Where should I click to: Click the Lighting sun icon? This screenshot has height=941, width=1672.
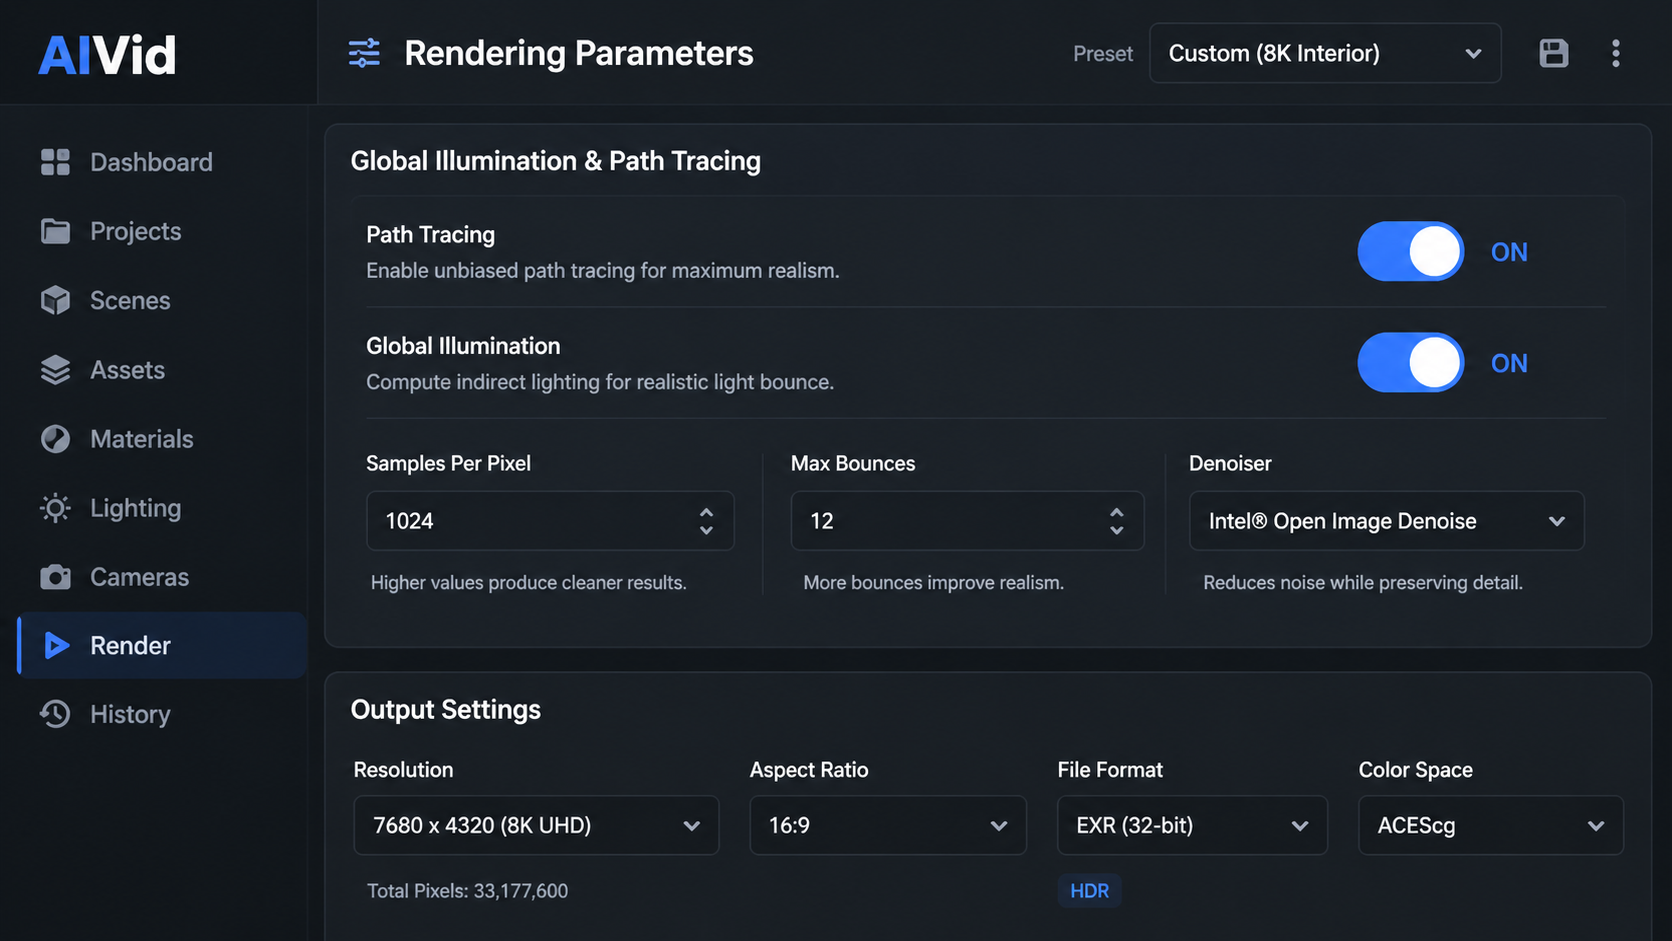click(x=55, y=508)
